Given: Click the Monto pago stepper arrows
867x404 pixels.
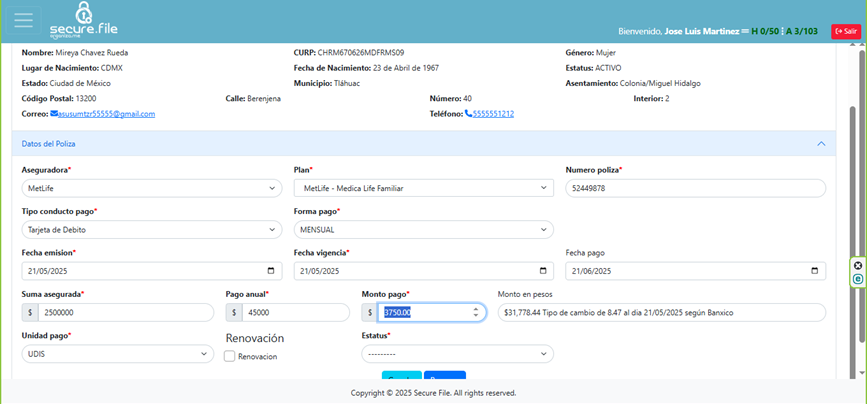Looking at the screenshot, I should click(476, 312).
